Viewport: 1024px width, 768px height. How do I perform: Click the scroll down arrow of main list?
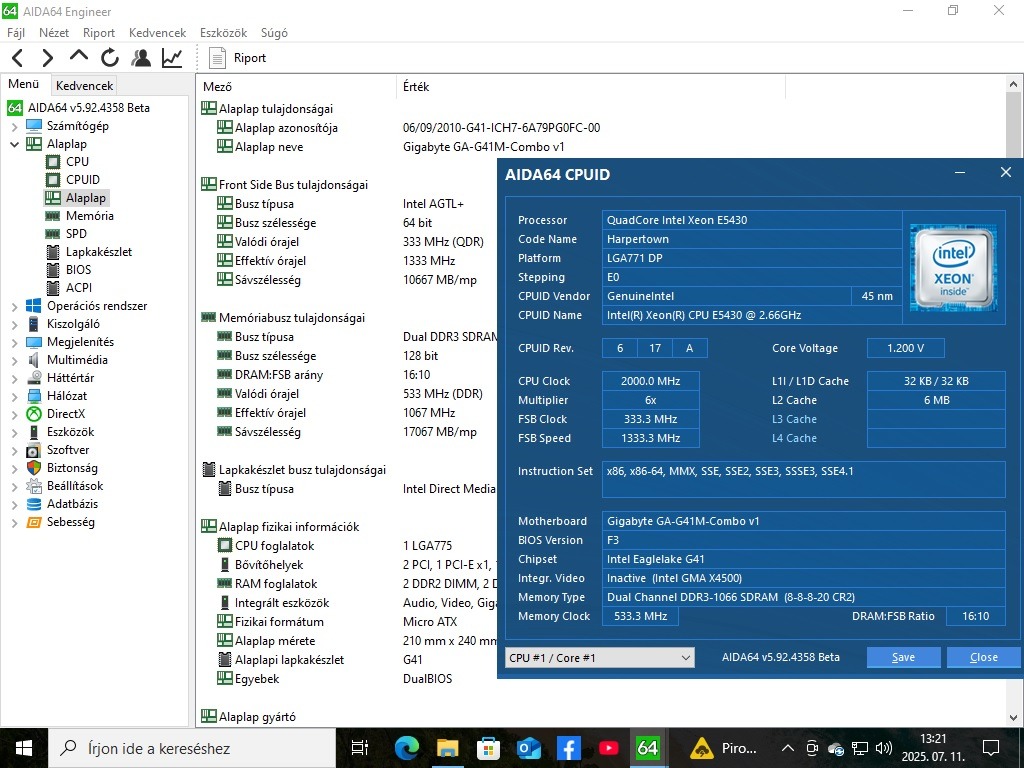tap(1013, 718)
